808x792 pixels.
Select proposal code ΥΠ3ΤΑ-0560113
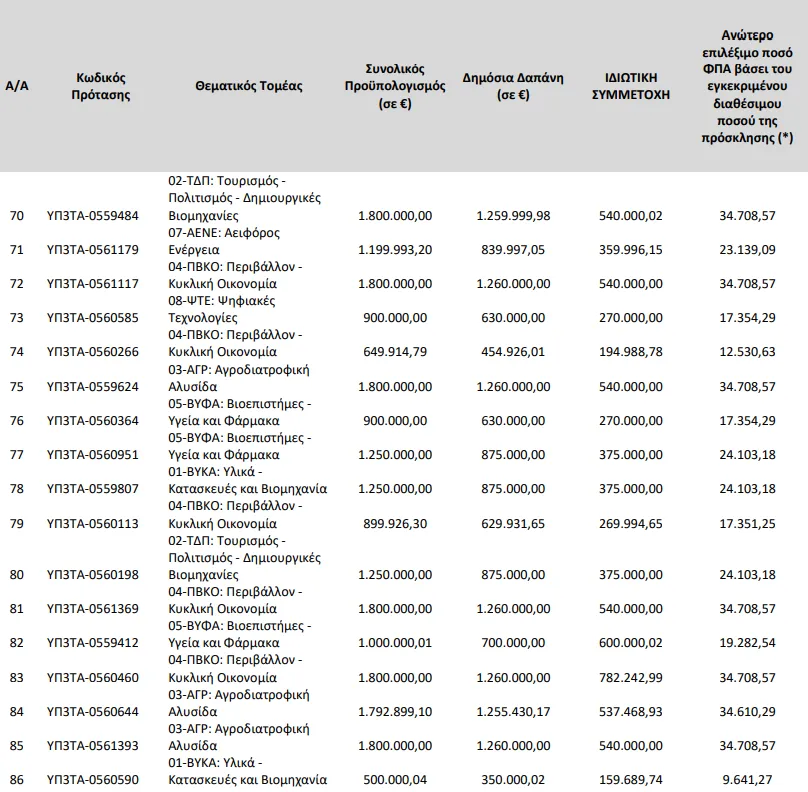[x=93, y=524]
